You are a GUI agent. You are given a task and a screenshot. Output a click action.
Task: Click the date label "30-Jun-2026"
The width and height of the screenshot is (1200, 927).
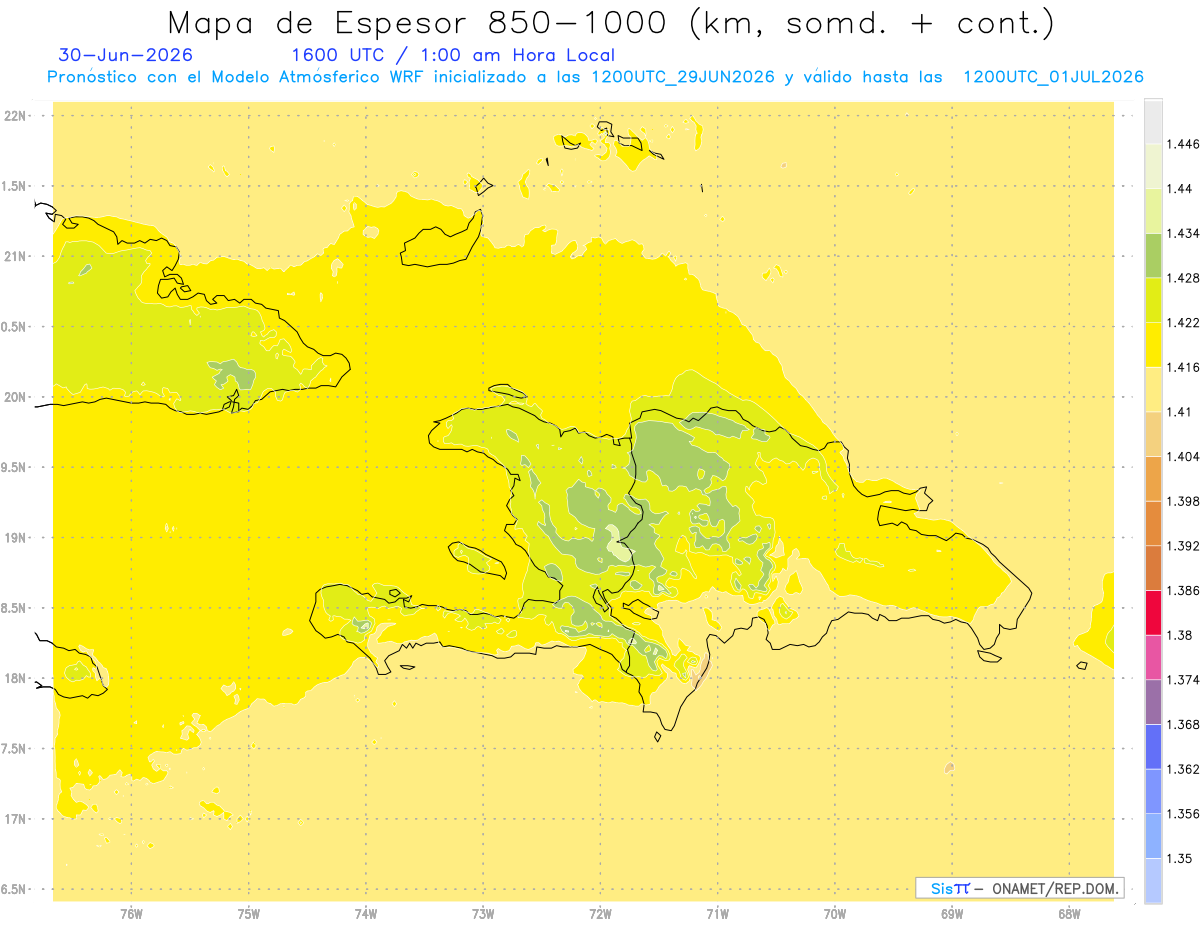(126, 55)
